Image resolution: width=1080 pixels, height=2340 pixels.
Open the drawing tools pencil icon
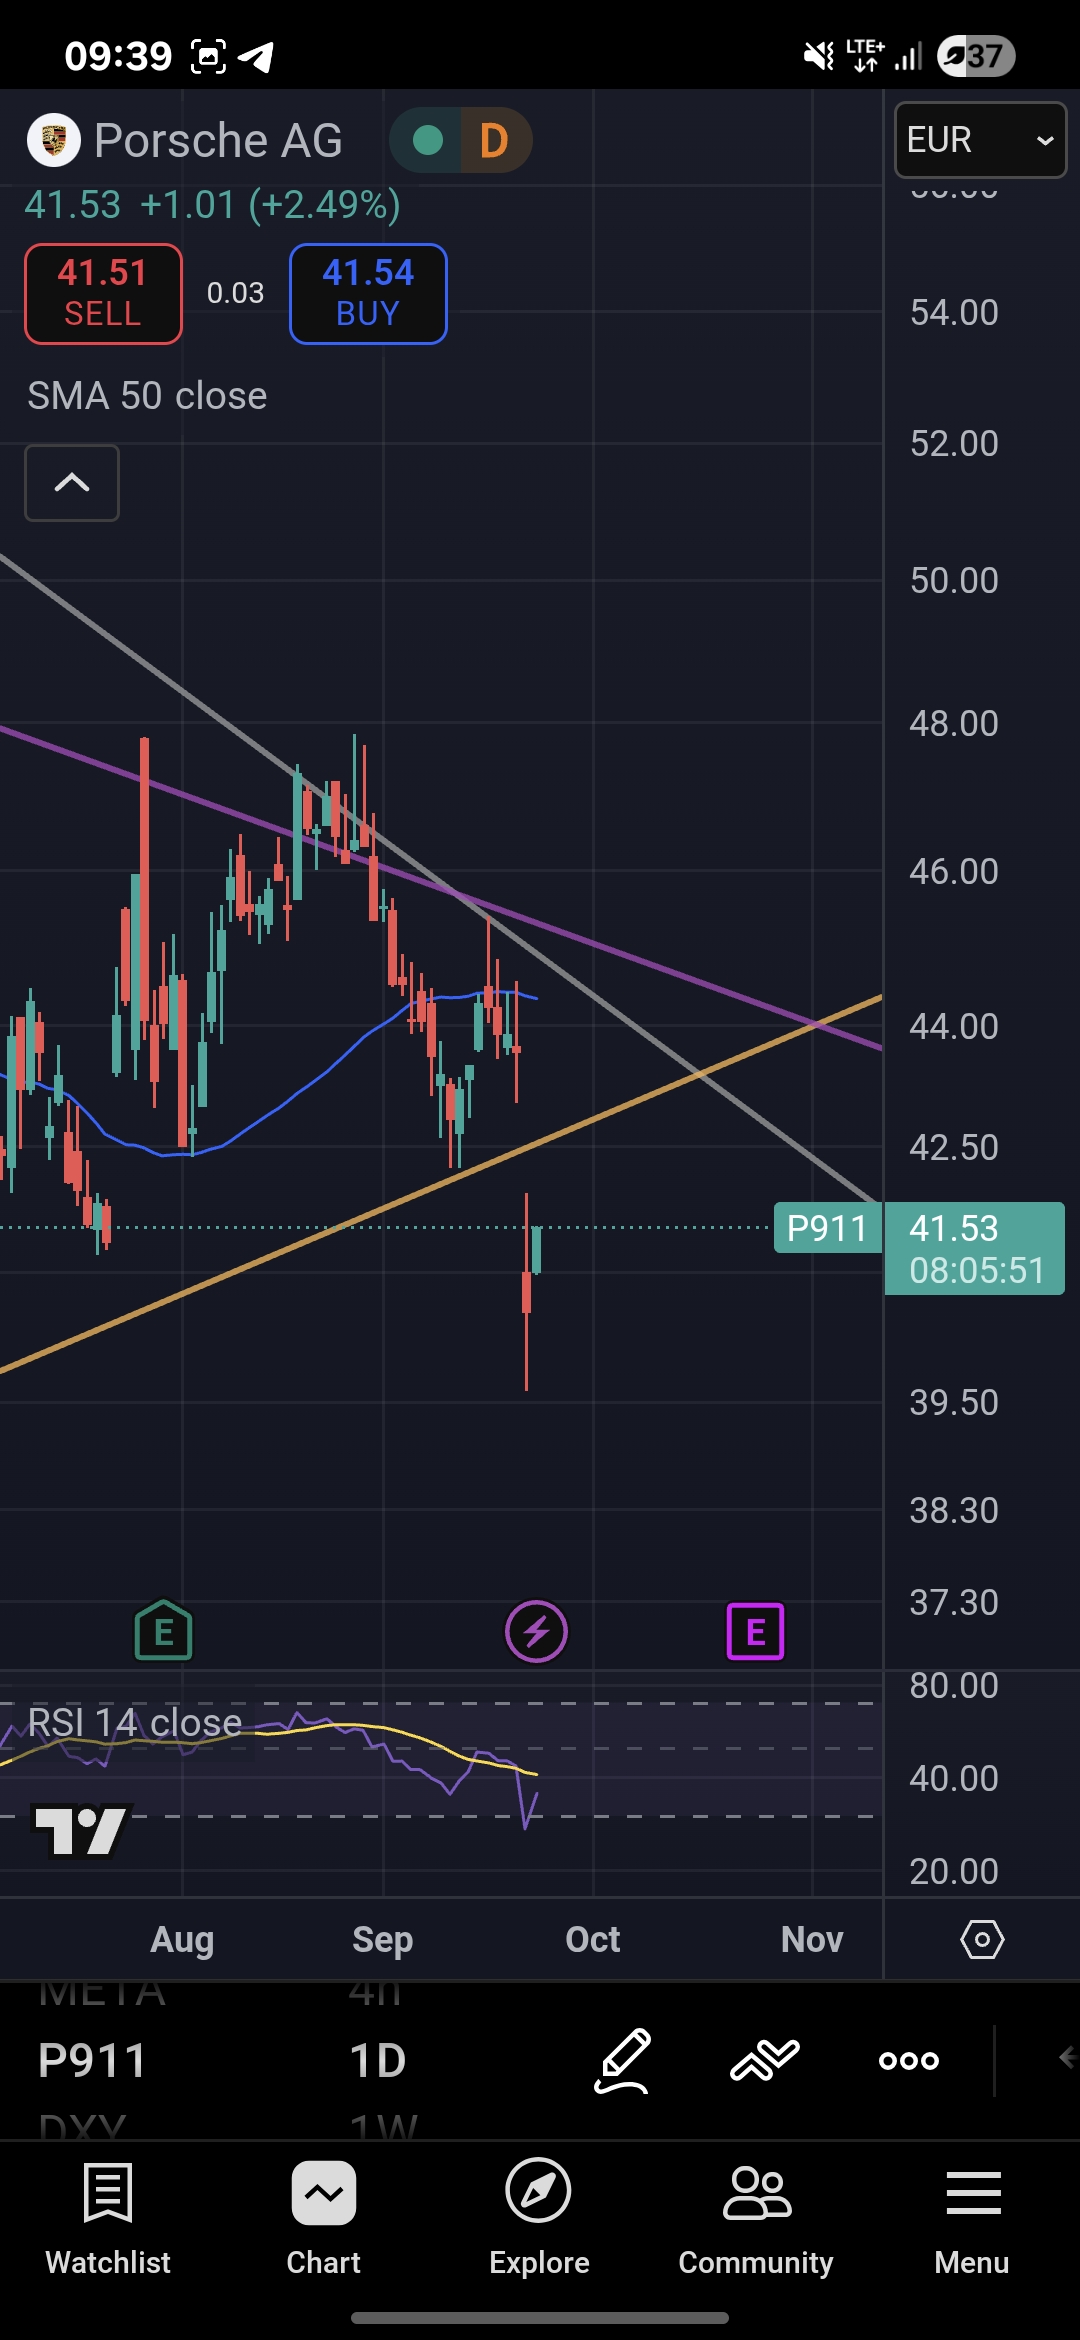[x=623, y=2060]
